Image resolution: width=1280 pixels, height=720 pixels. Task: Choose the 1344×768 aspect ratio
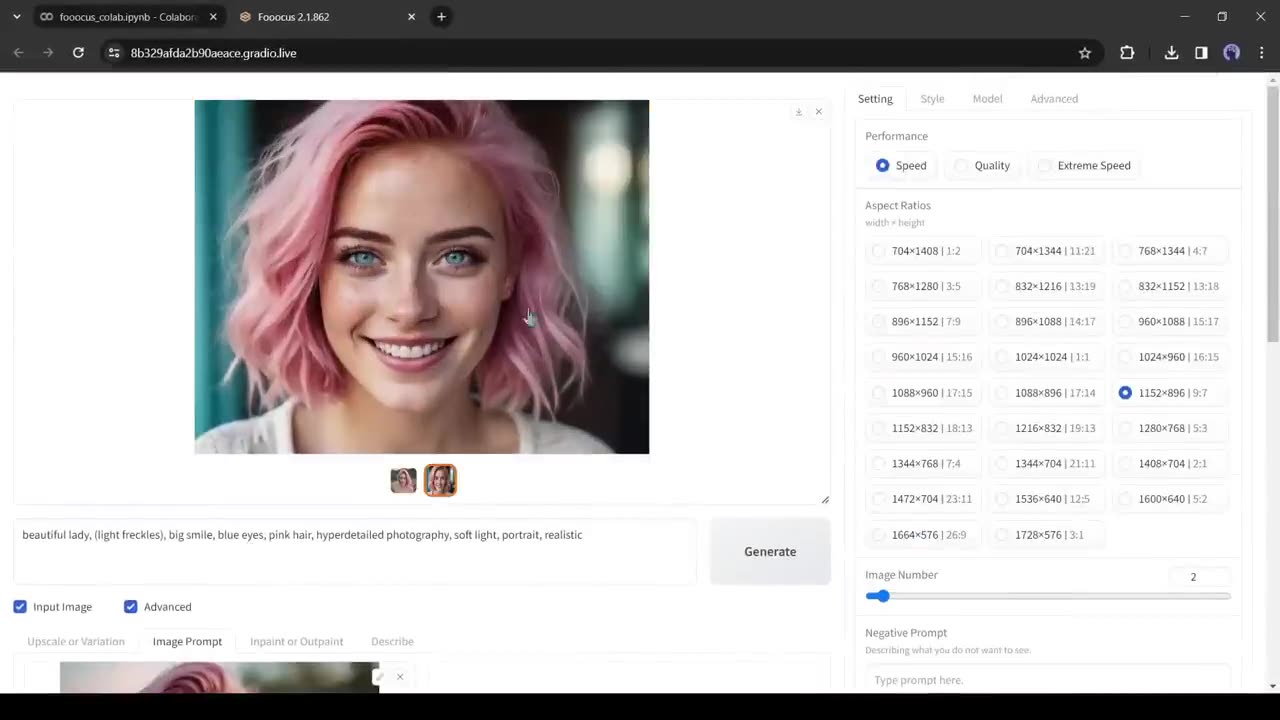pyautogui.click(x=924, y=463)
